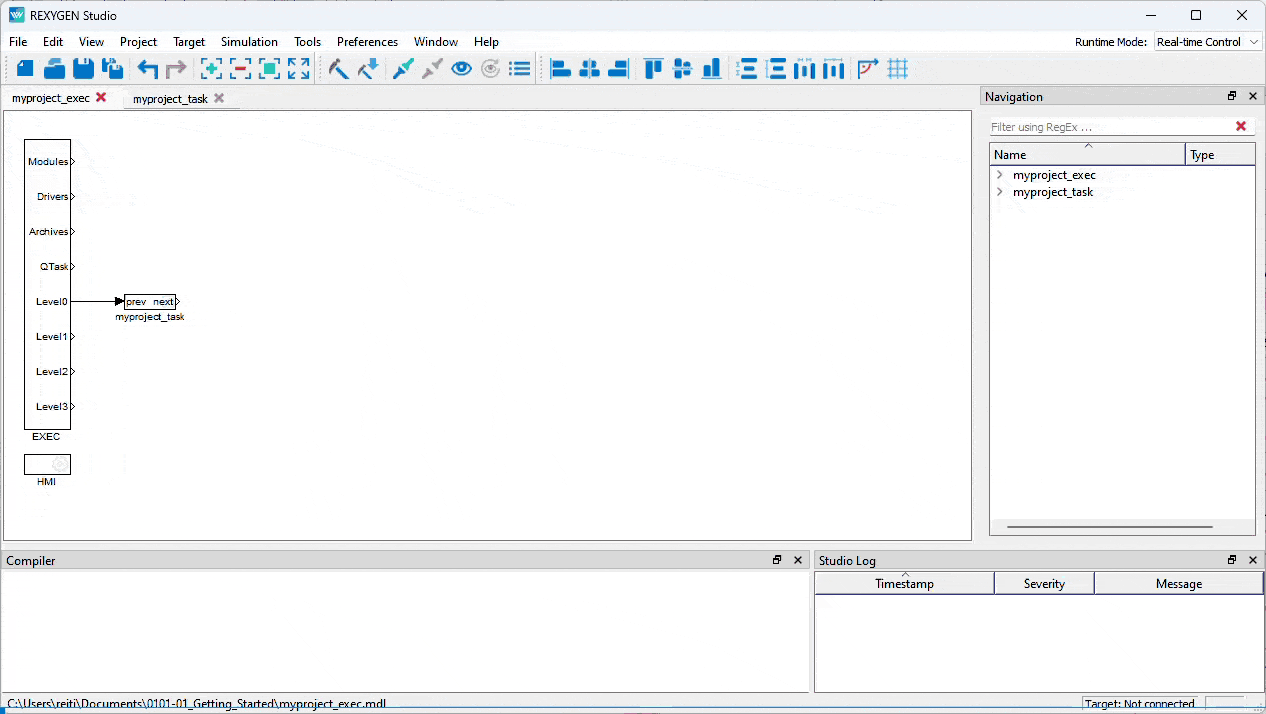This screenshot has width=1266, height=714.
Task: Click the second horizontal spacing icon
Action: 834,69
